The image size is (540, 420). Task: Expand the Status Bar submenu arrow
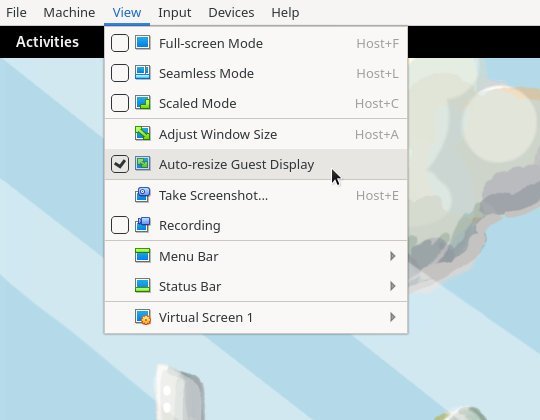coord(393,286)
